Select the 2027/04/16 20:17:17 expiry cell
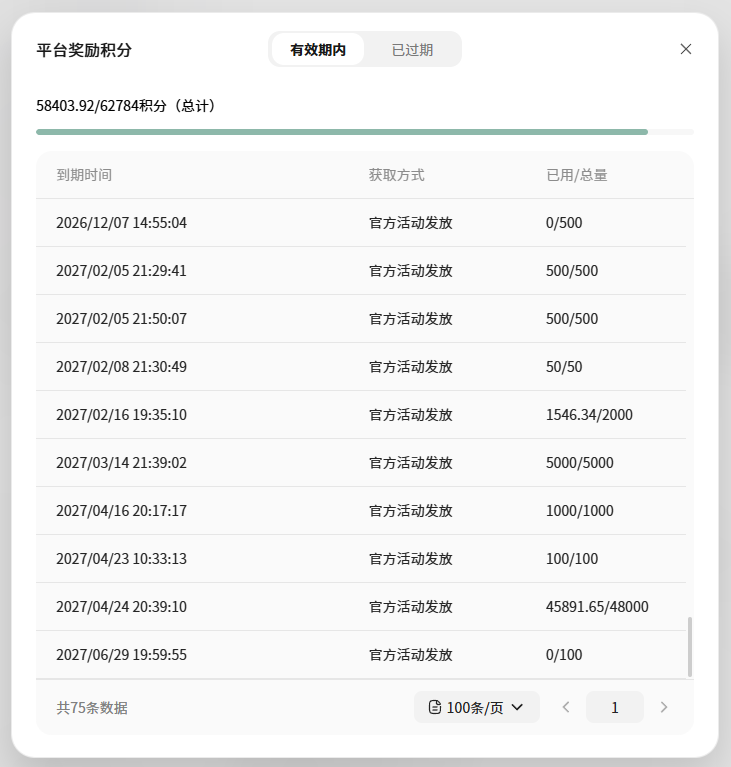The image size is (731, 767). point(121,510)
